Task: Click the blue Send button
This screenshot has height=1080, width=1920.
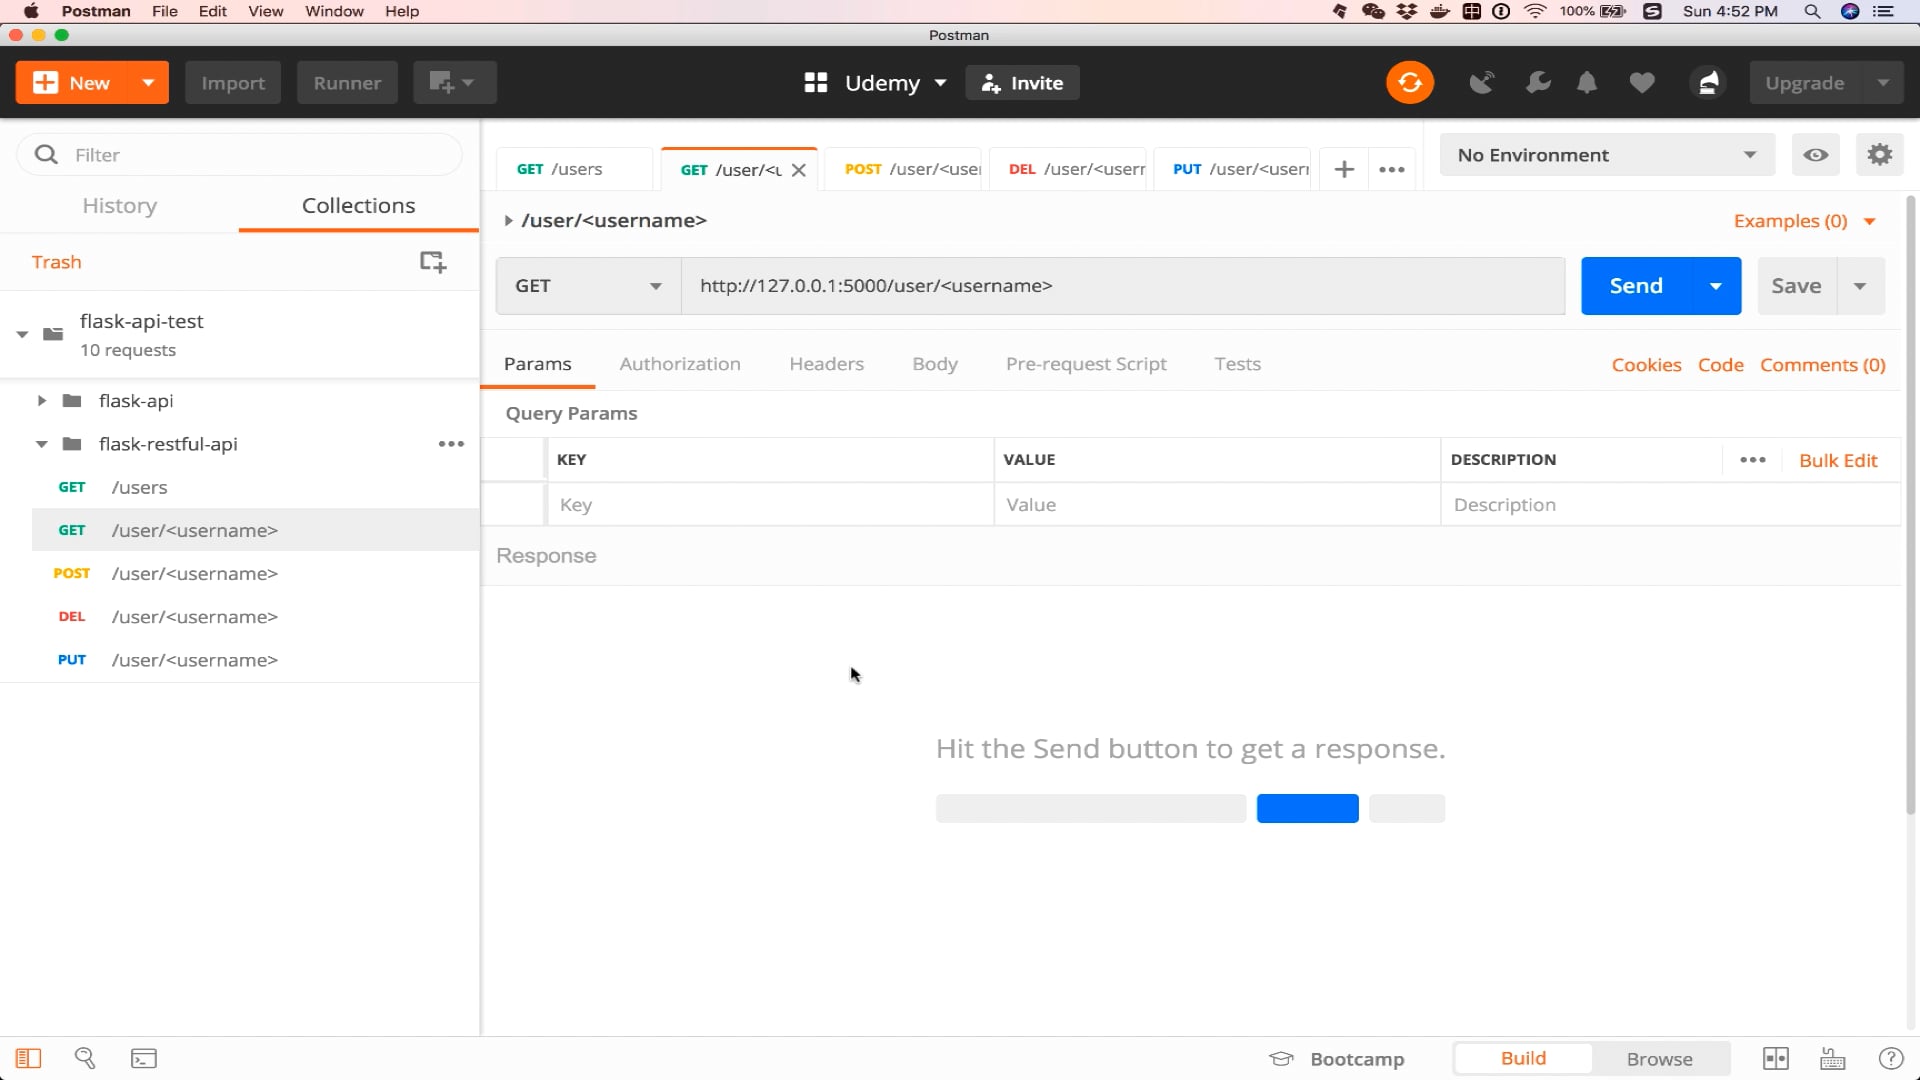Action: click(1635, 286)
